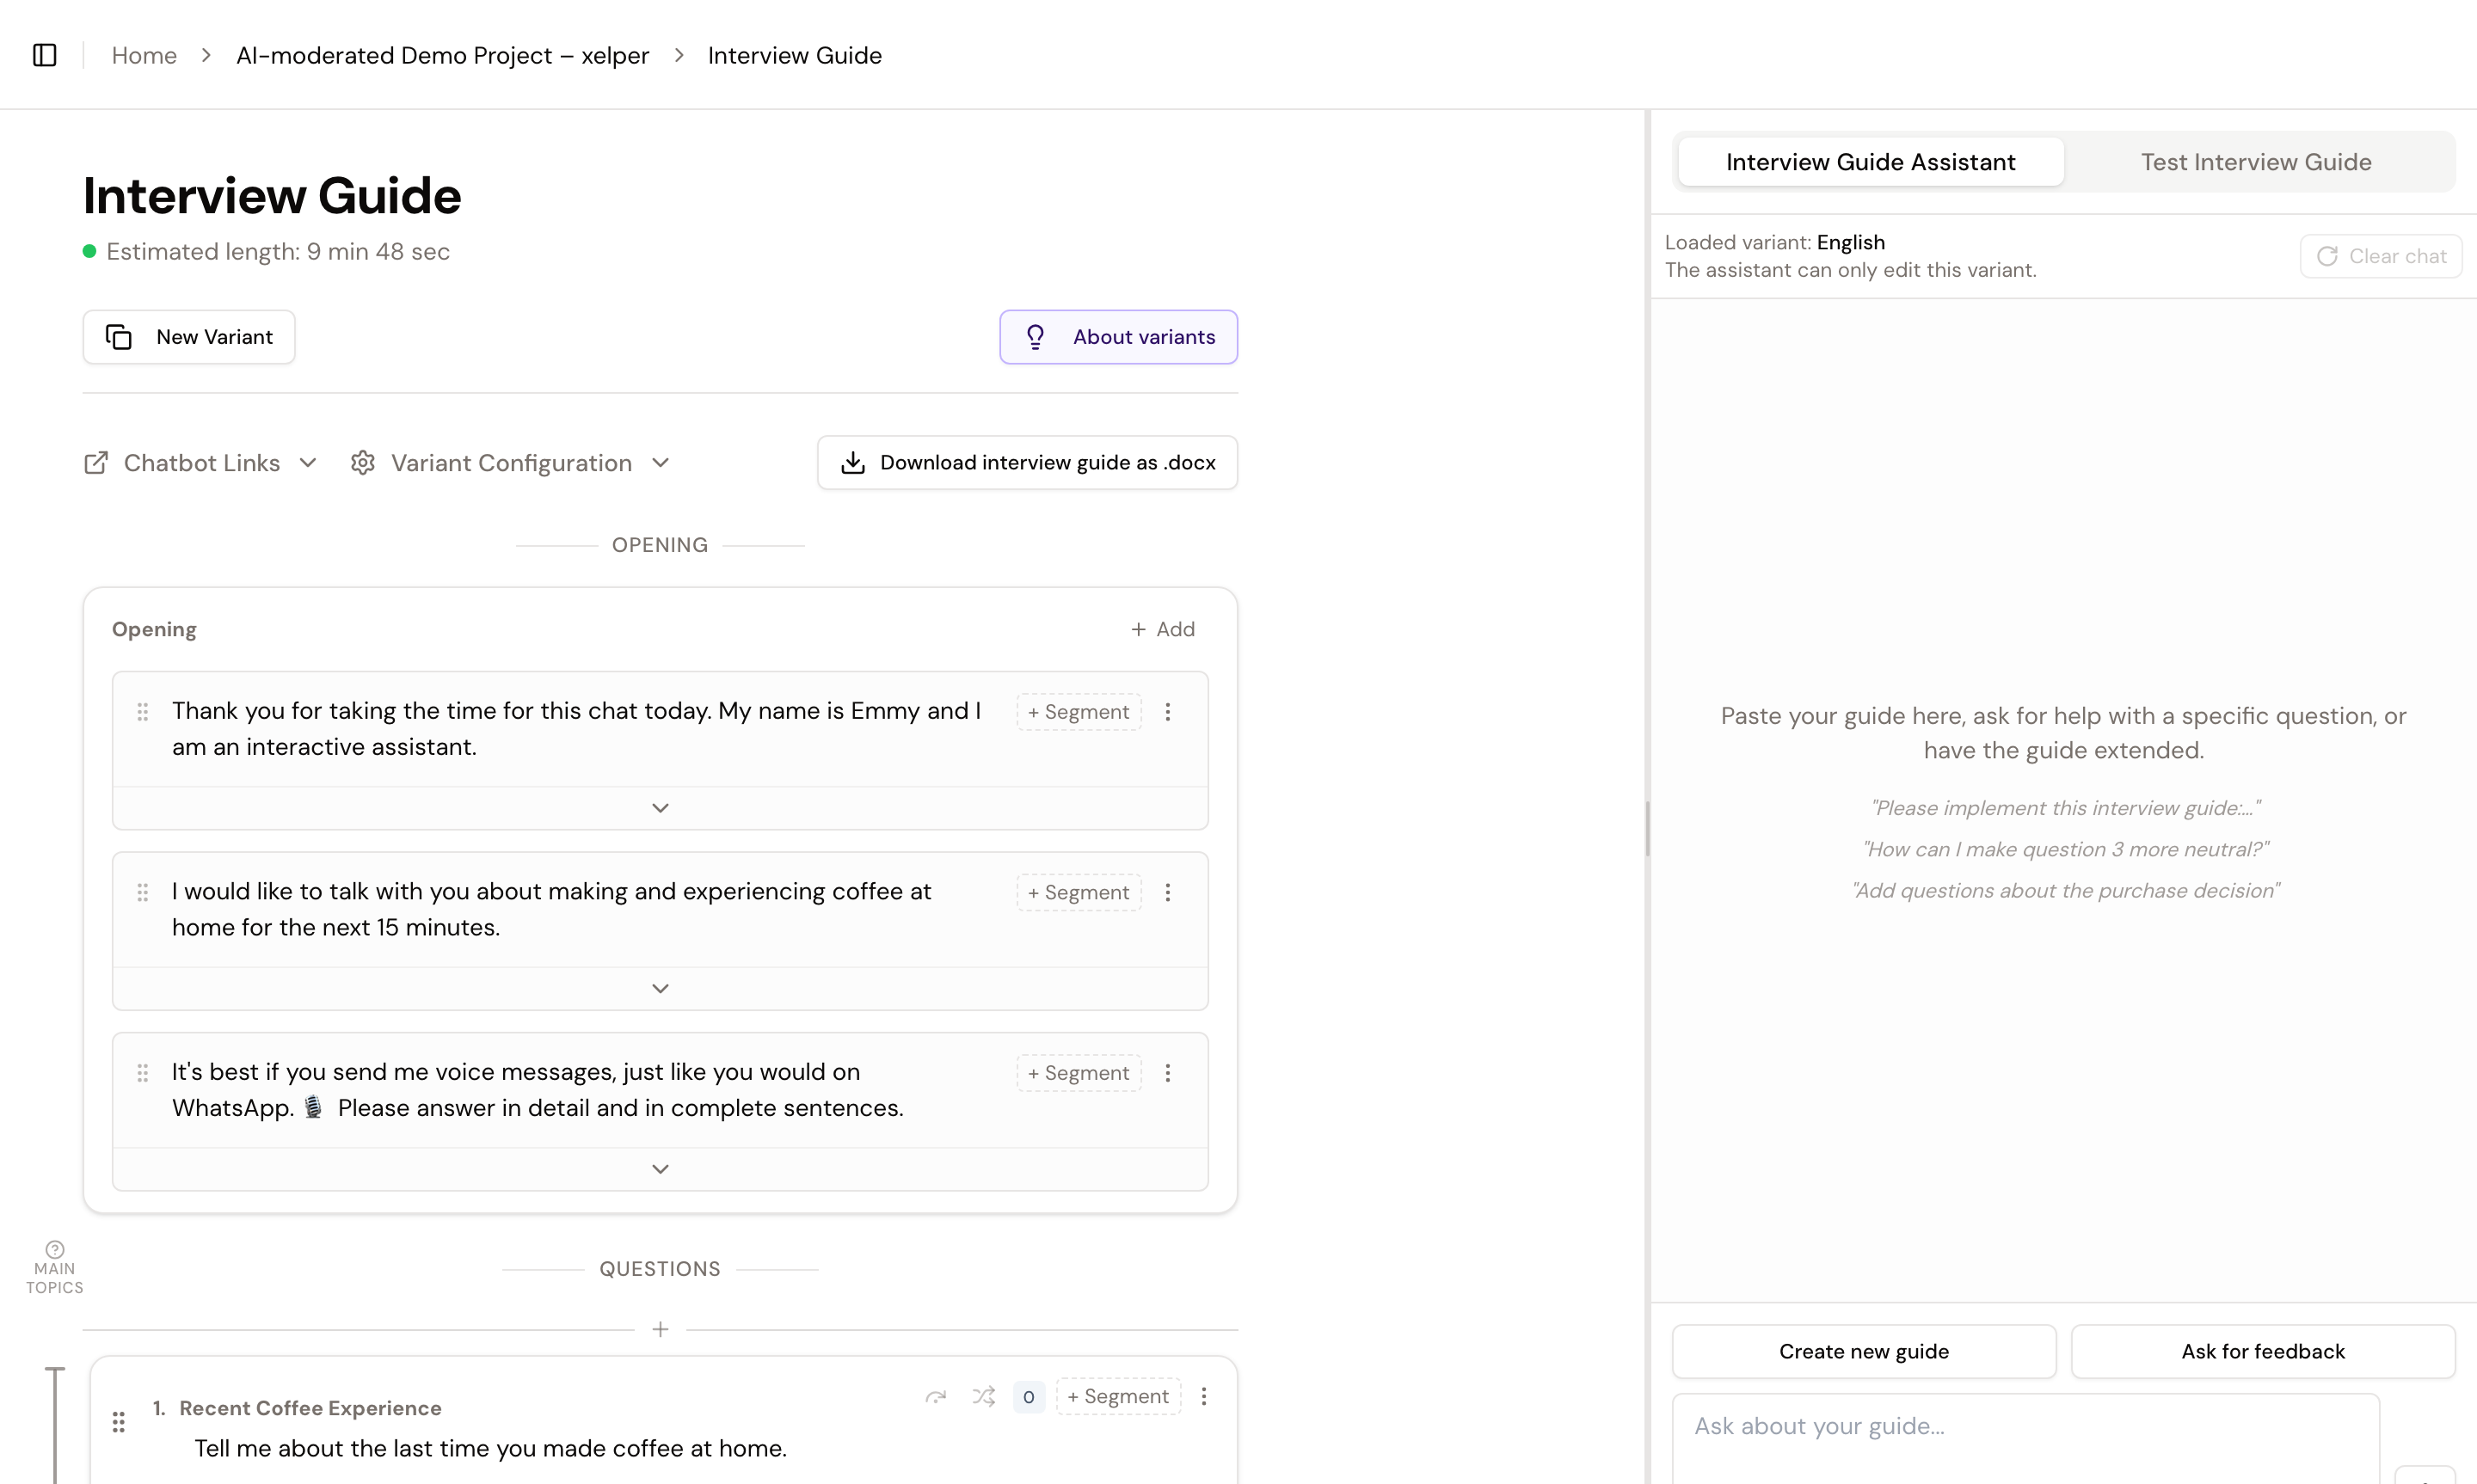Open the Variant Configuration dropdown

coord(510,463)
